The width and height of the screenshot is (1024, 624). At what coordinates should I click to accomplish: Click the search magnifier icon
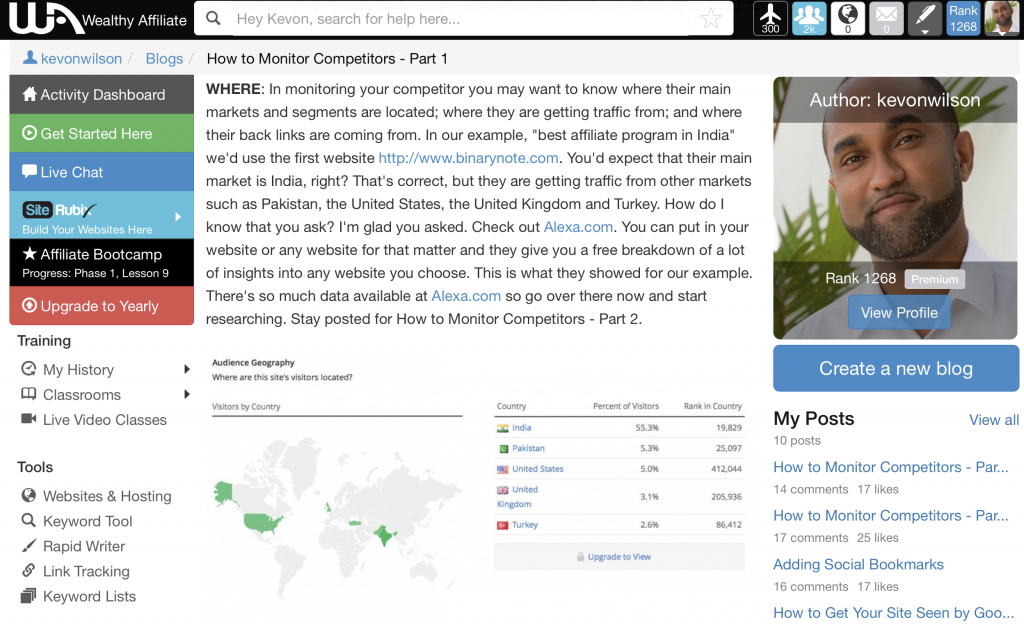tap(213, 18)
